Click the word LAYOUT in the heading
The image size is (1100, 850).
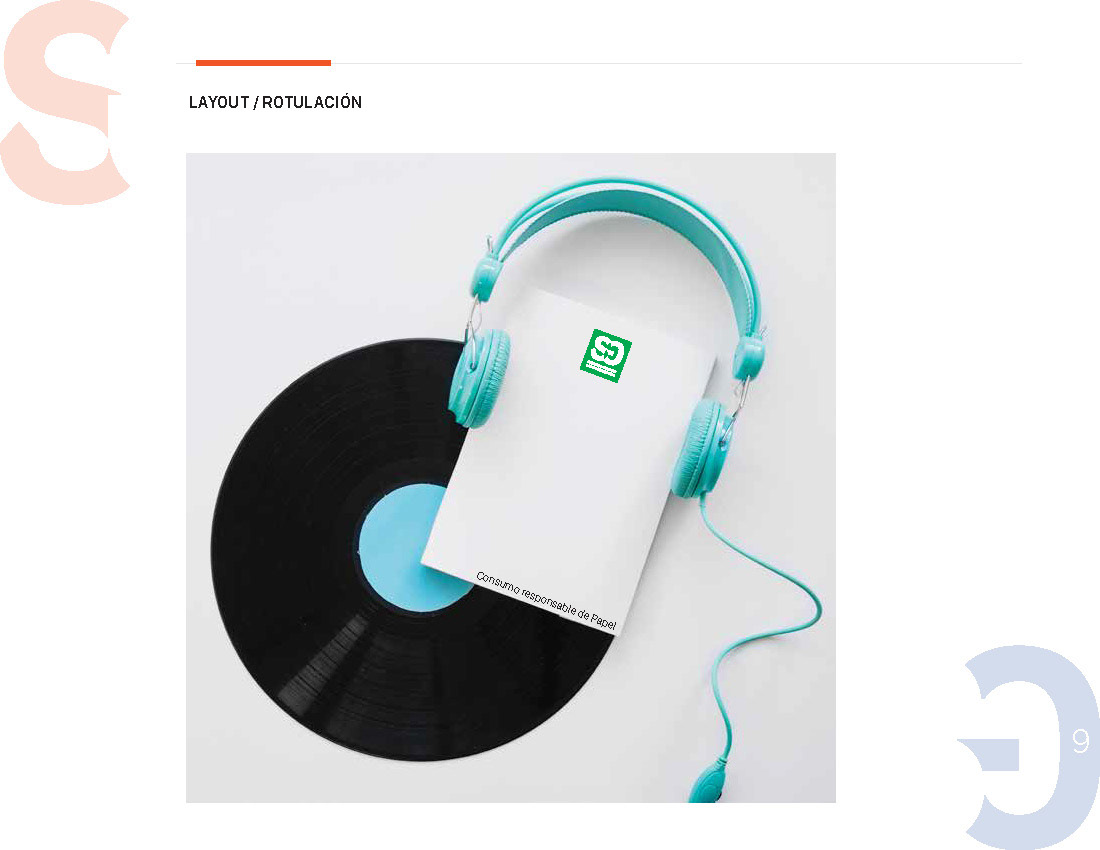[x=219, y=102]
